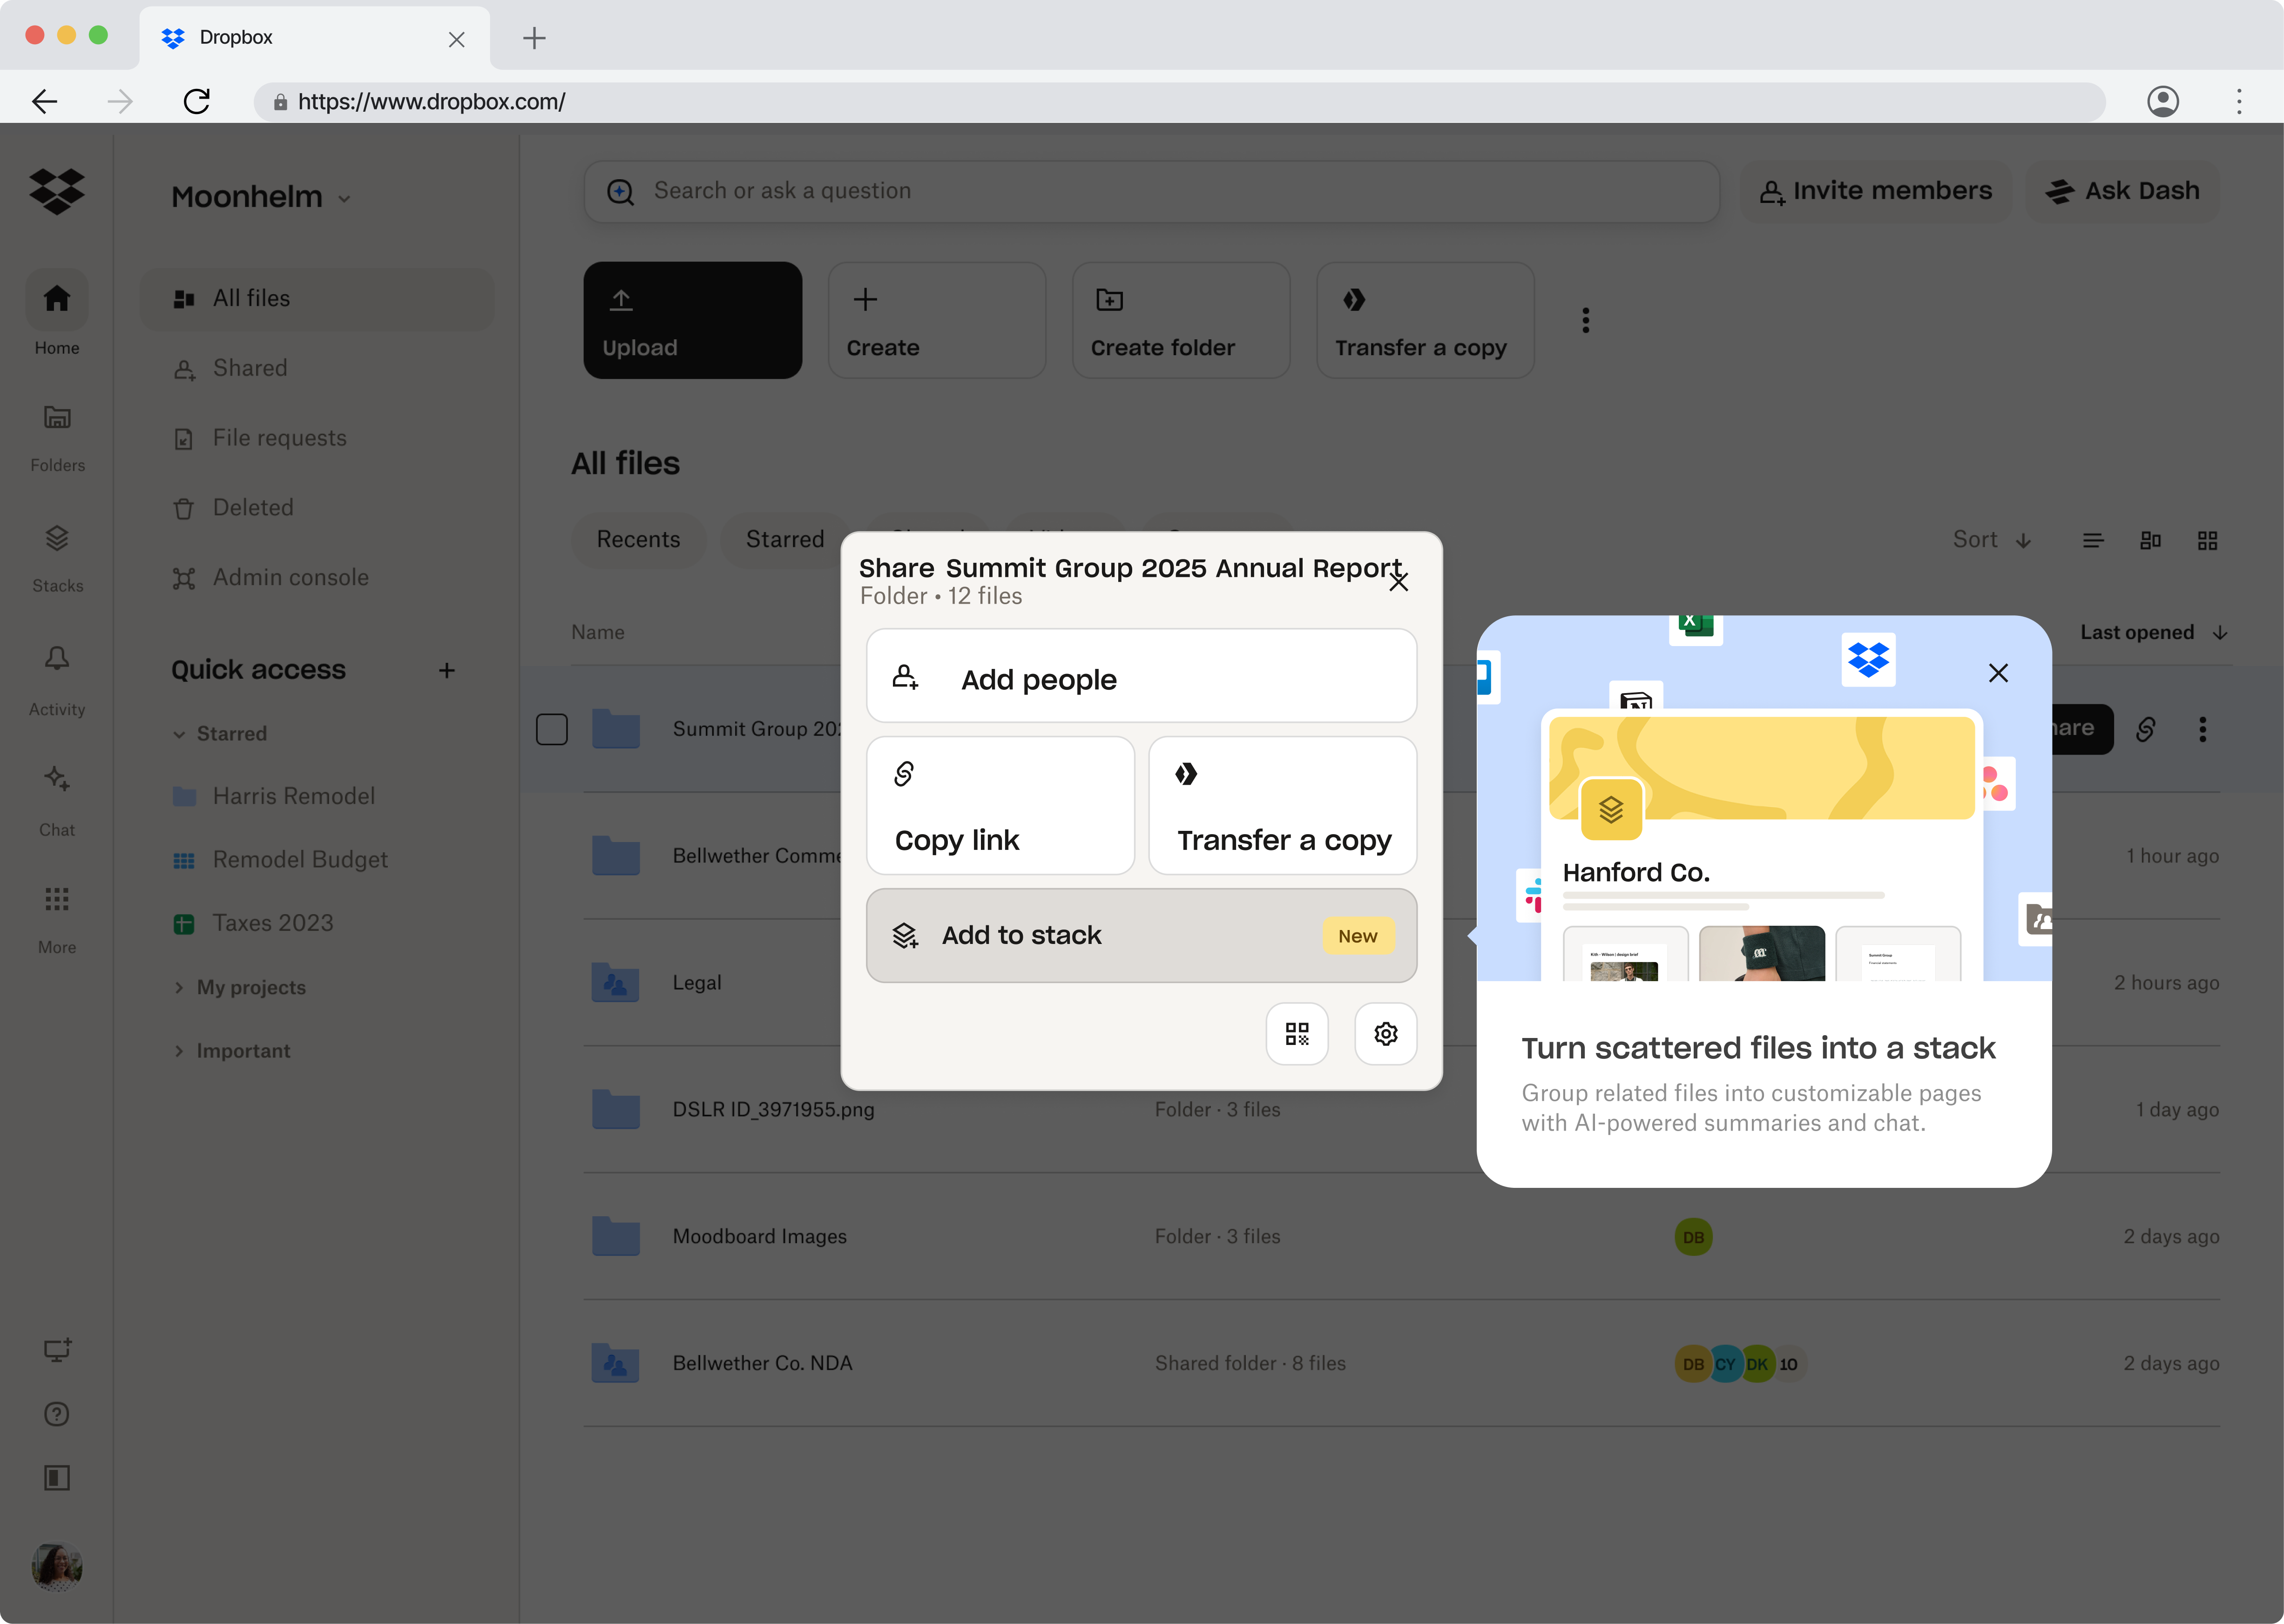Tick the Summit Group folder checkbox
Screen dimensions: 2284x1624
[552, 729]
